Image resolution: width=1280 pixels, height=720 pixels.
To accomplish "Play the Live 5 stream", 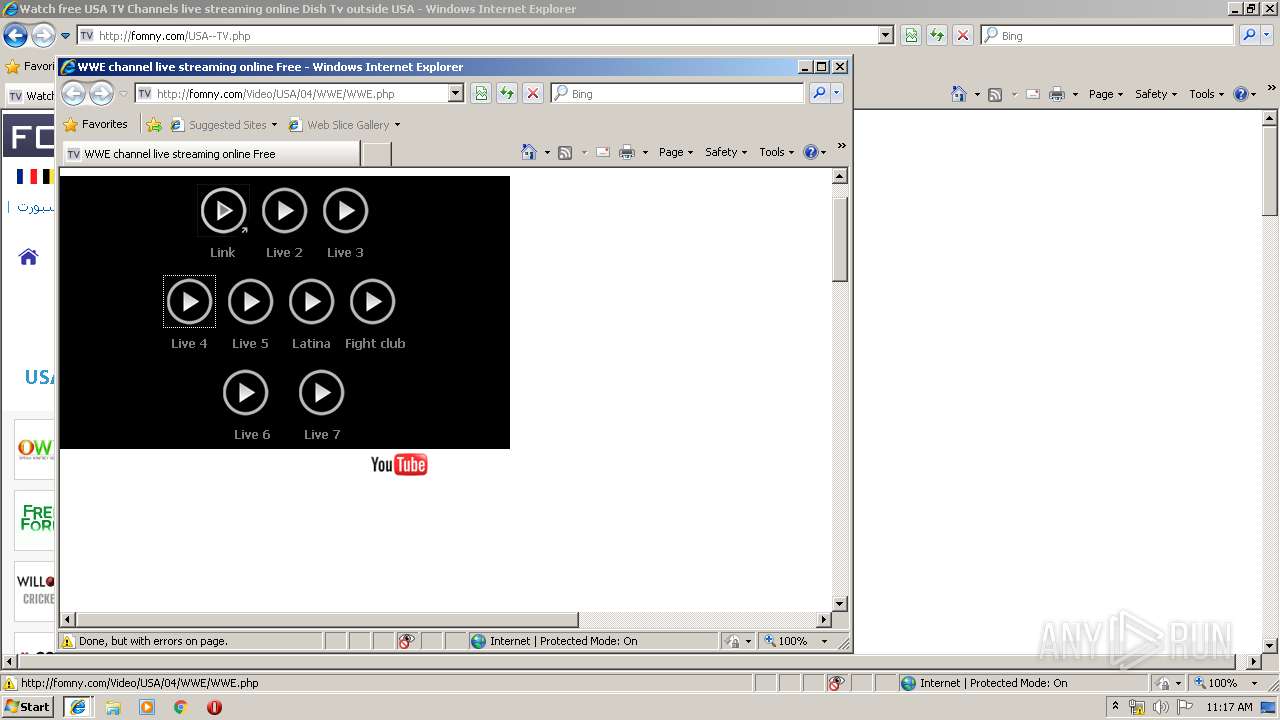I will 250,302.
